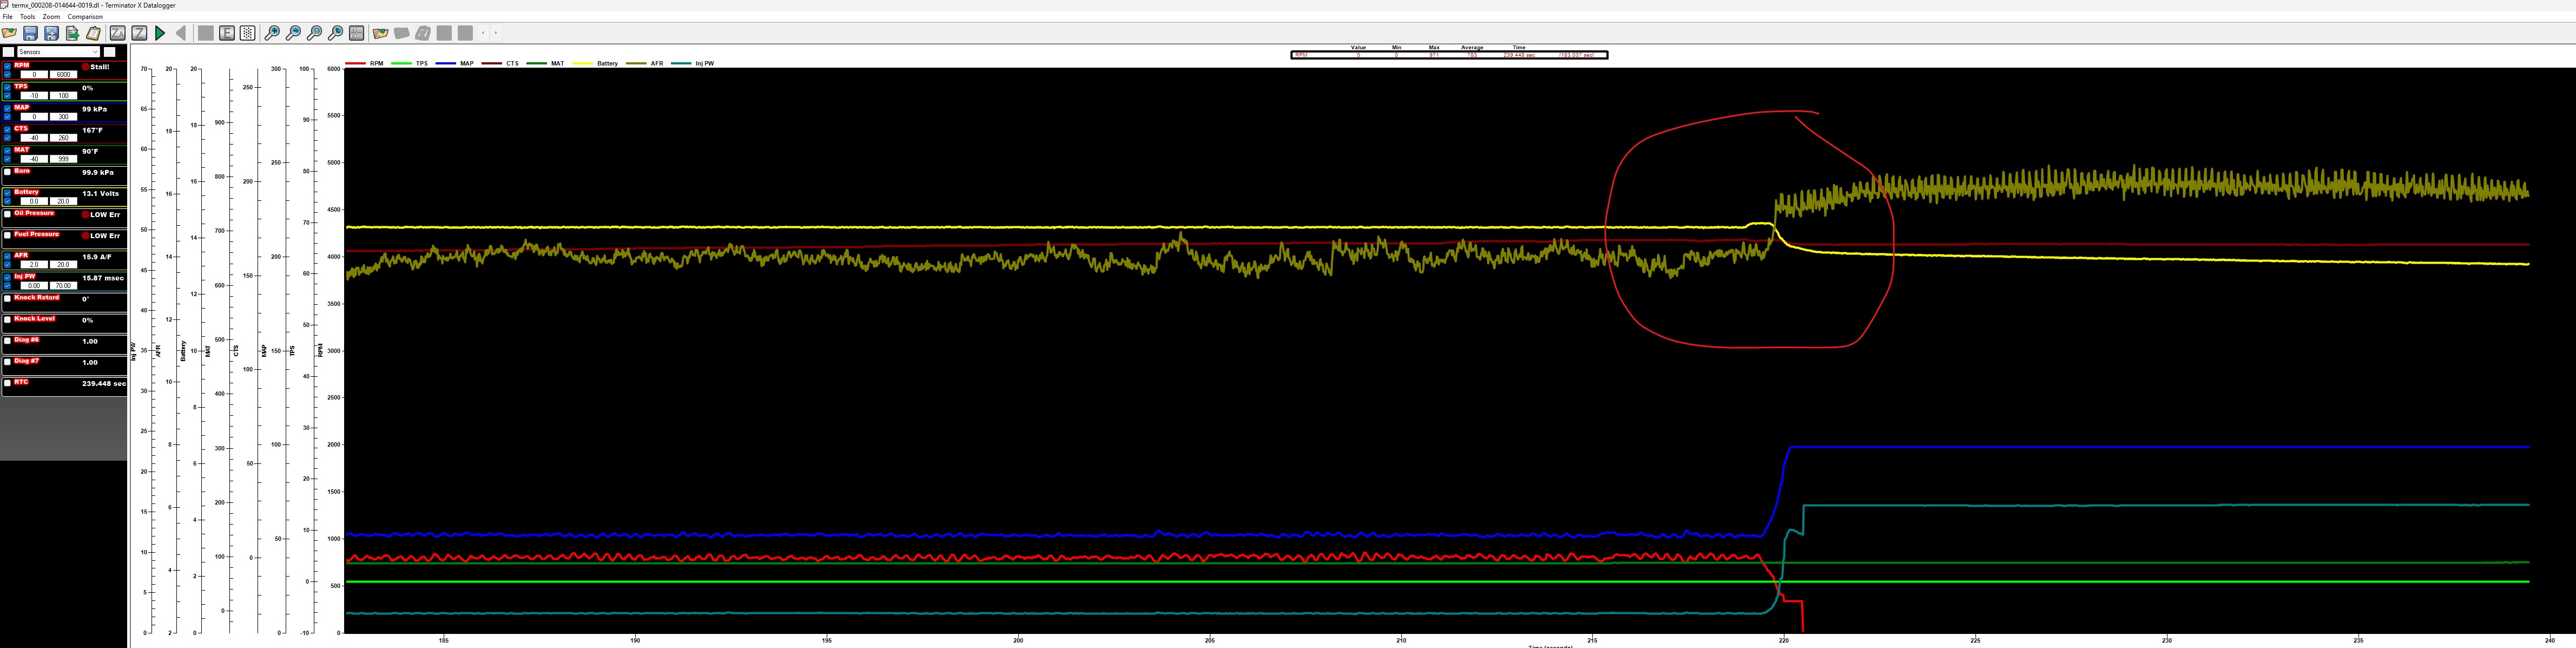
Task: Uncheck the MAT channel checkbox
Action: (7, 151)
